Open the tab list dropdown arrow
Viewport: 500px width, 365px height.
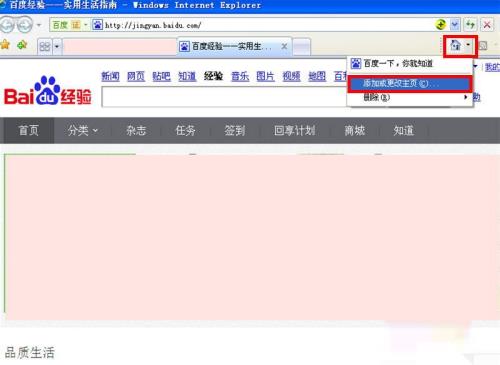coord(57,46)
